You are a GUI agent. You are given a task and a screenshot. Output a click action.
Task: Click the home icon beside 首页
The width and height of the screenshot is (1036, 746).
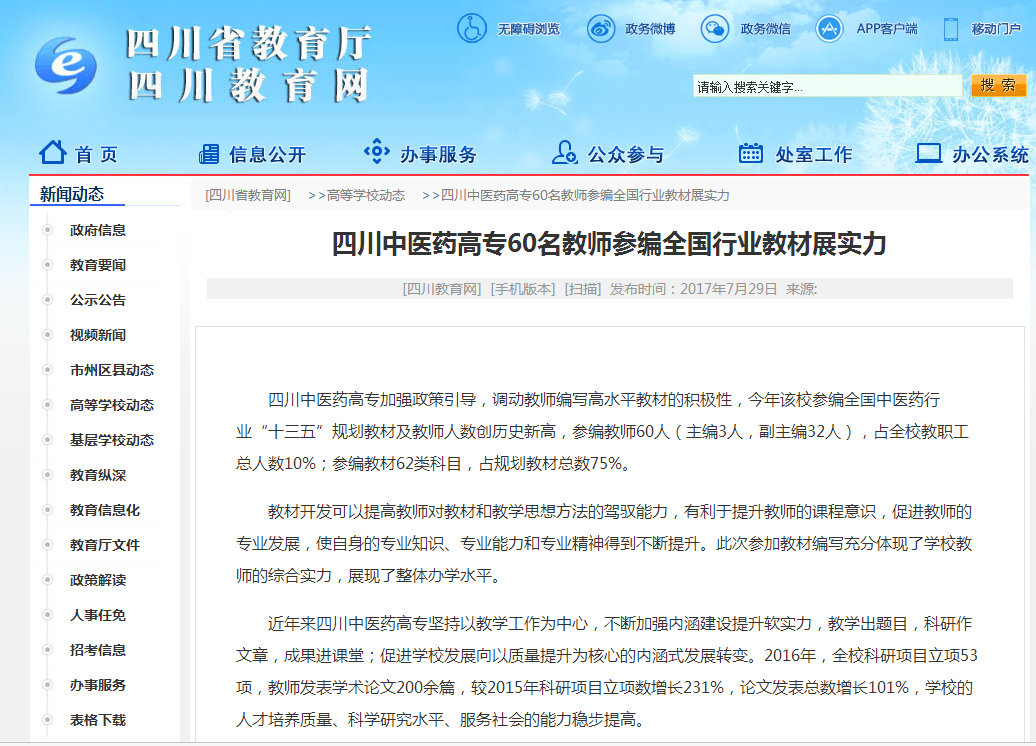click(52, 153)
